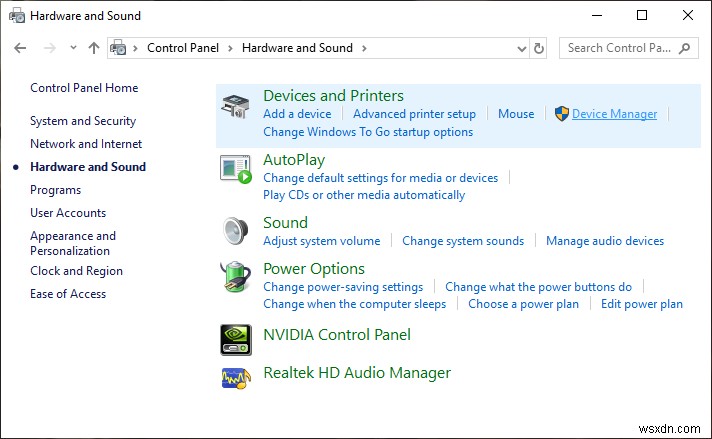Click Manage audio devices link
Screen dimensions: 712x439
(604, 241)
